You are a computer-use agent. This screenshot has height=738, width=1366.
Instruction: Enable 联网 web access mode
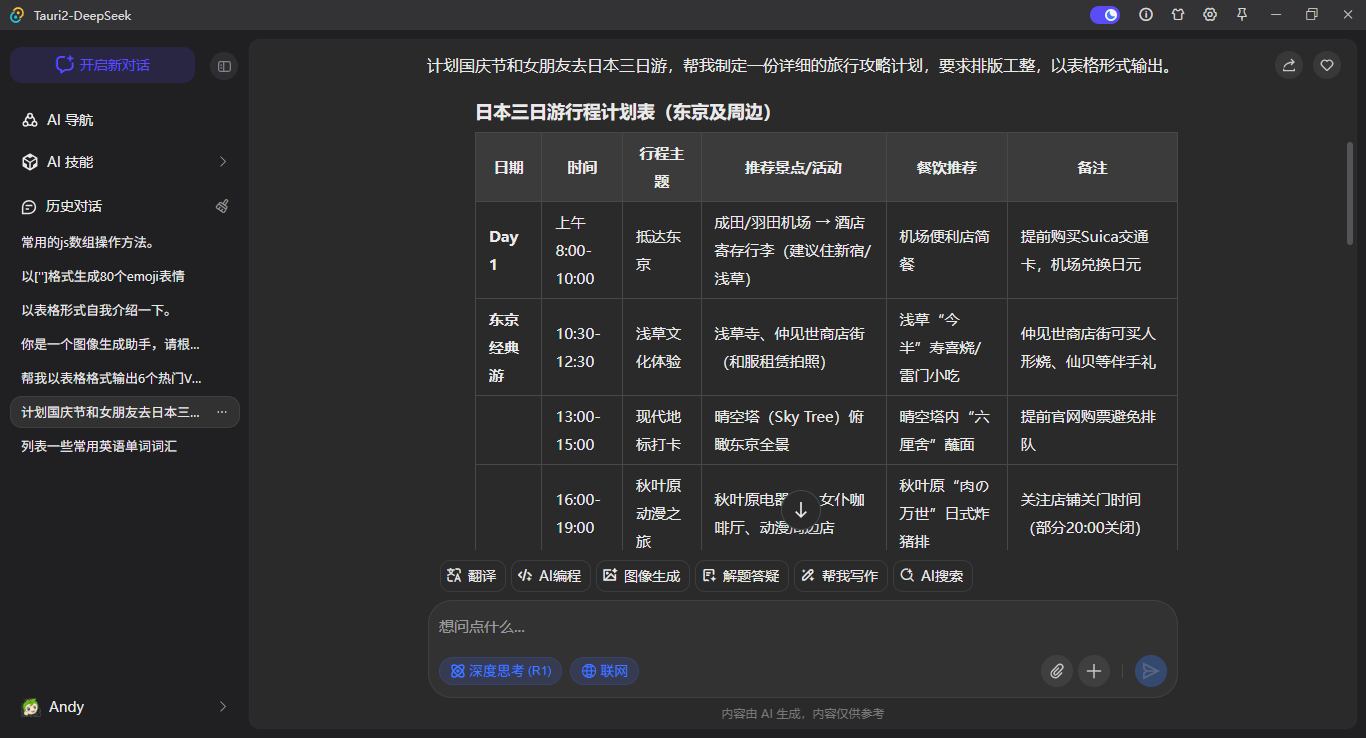coord(604,671)
